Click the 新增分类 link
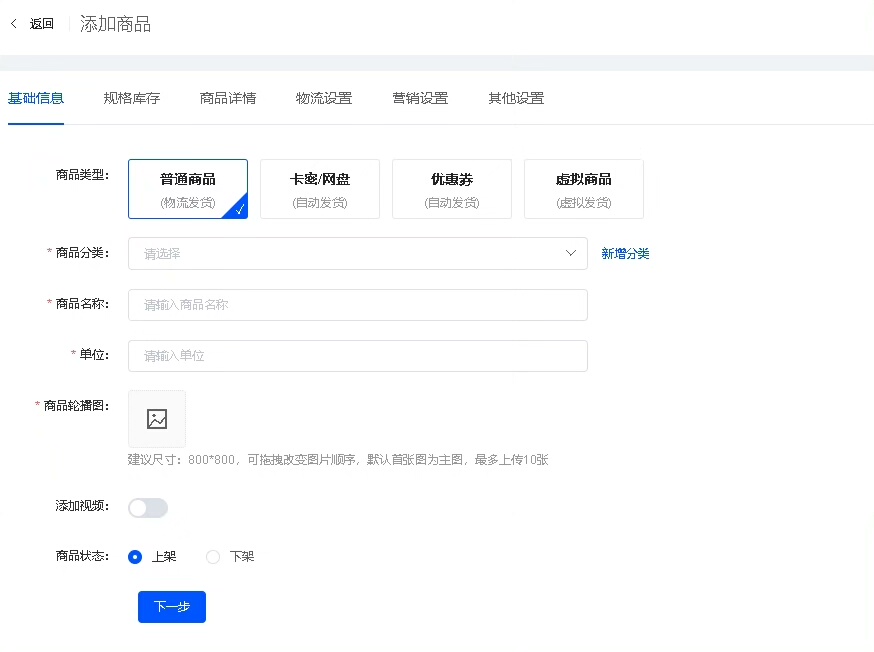 pyautogui.click(x=625, y=254)
